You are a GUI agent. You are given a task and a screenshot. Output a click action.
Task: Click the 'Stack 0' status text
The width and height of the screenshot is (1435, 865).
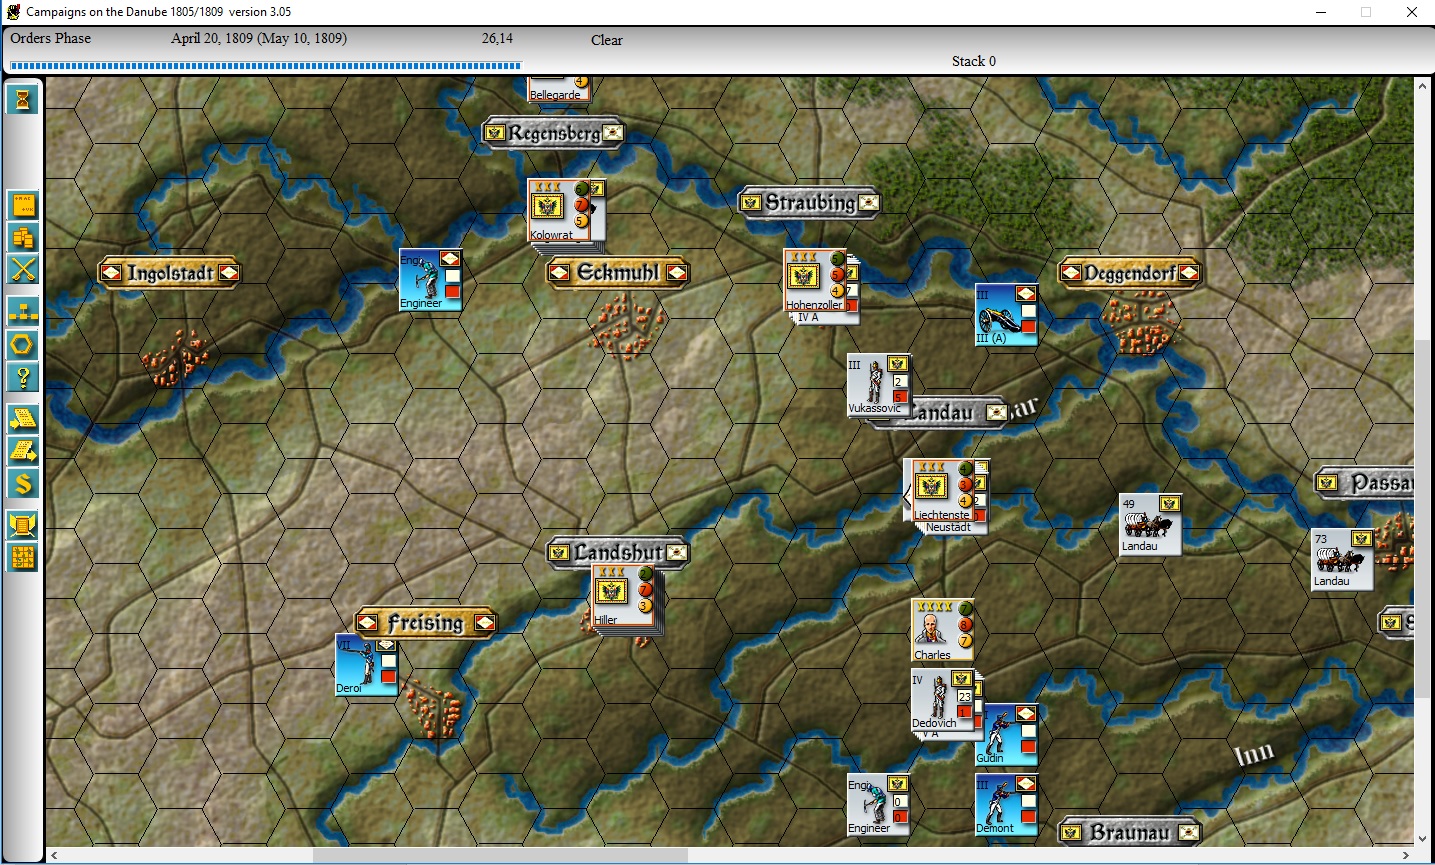[x=974, y=61]
